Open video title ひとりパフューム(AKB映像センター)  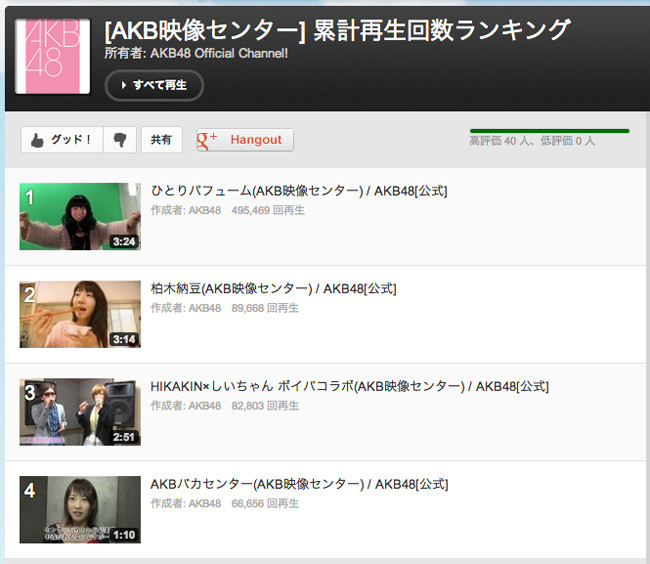[299, 191]
